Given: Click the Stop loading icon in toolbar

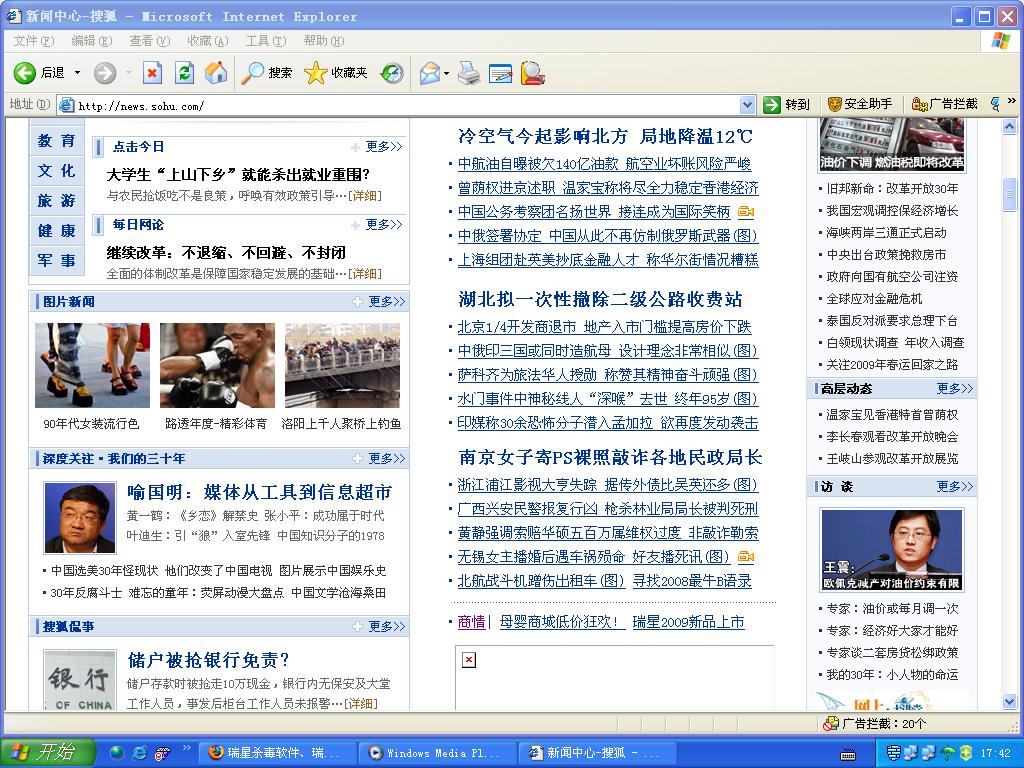Looking at the screenshot, I should 152,73.
